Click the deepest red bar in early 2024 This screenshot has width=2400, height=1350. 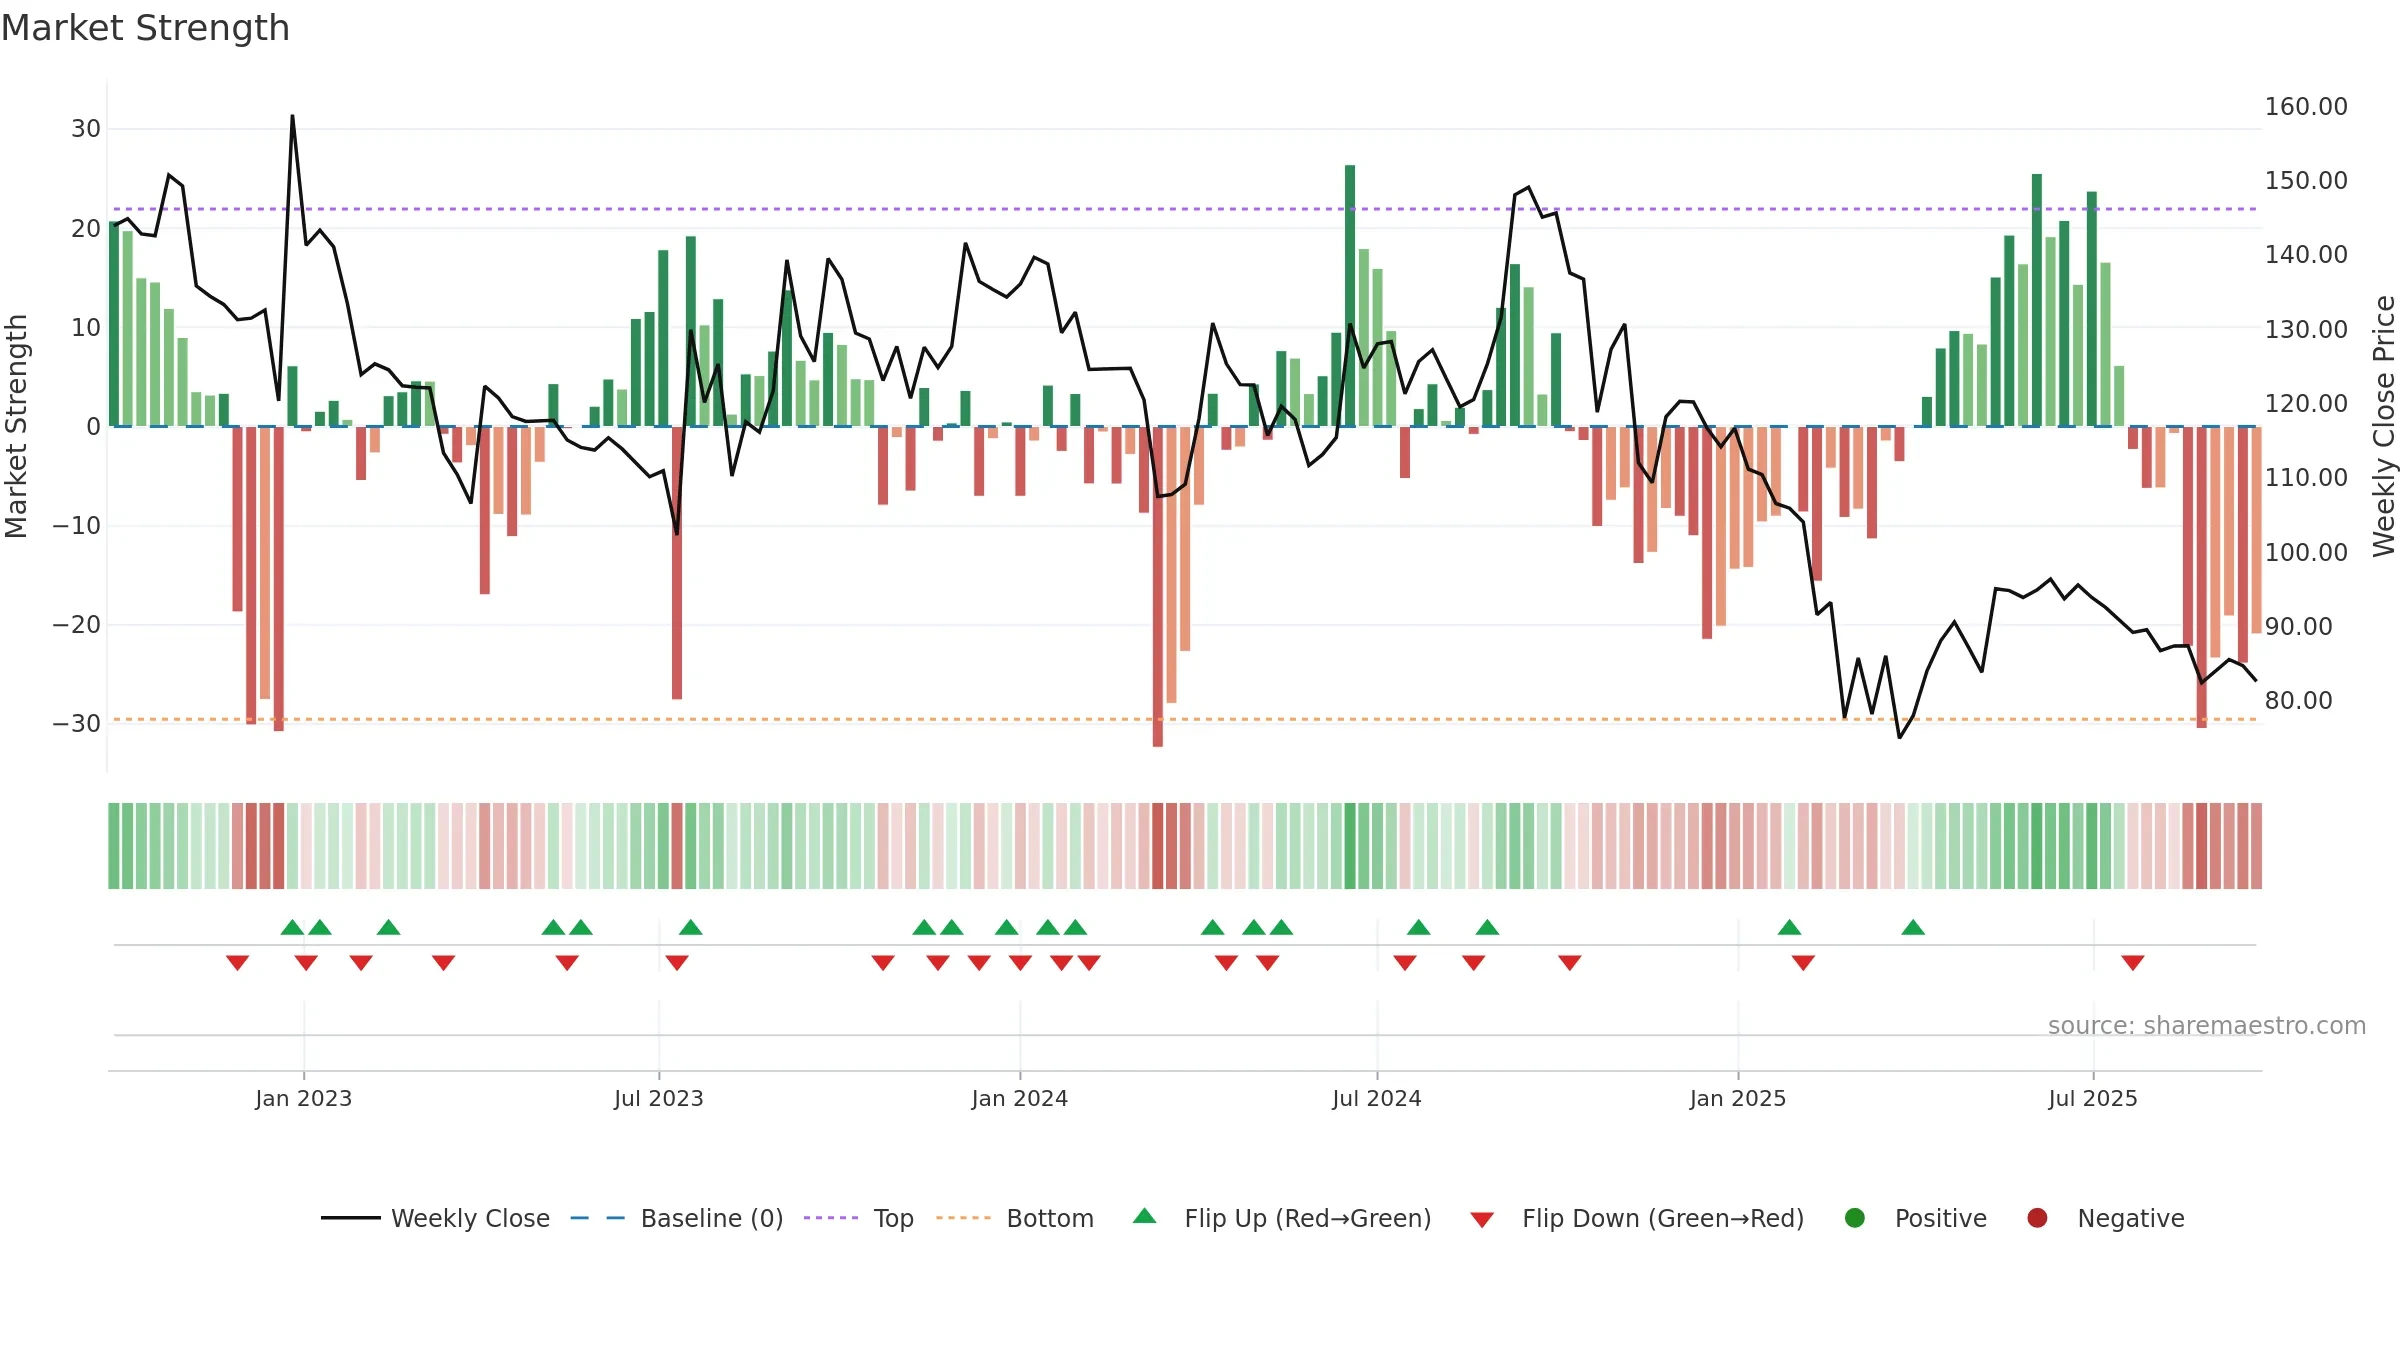click(1158, 587)
